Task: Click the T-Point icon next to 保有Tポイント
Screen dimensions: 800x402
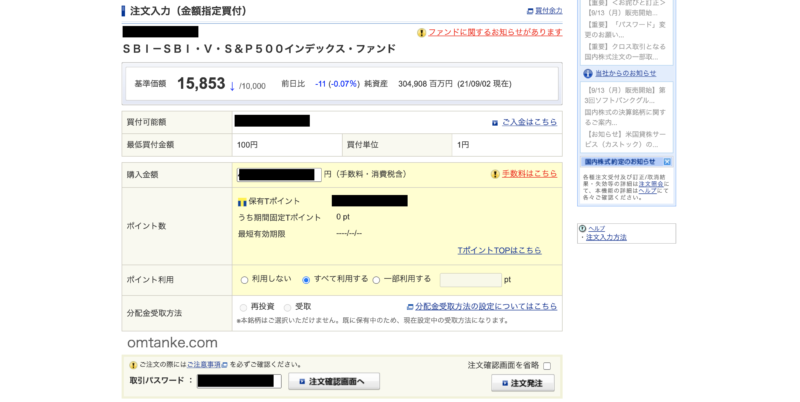Action: (x=242, y=202)
